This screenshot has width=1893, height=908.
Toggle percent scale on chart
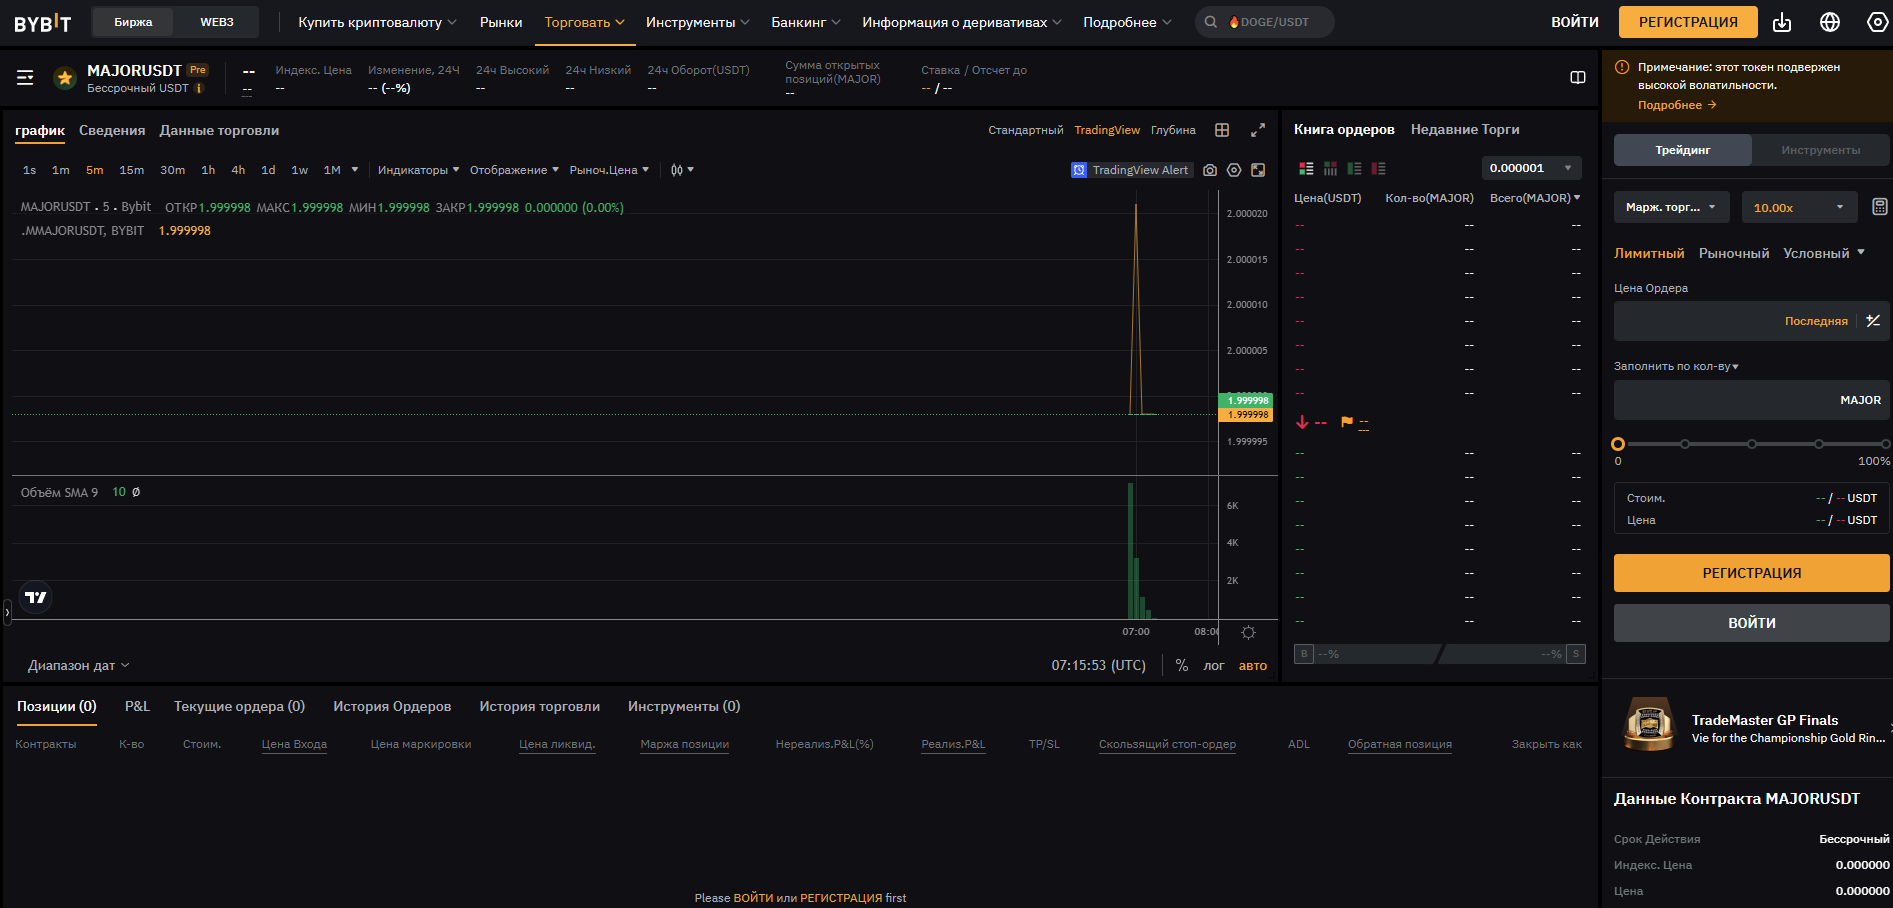(x=1182, y=665)
